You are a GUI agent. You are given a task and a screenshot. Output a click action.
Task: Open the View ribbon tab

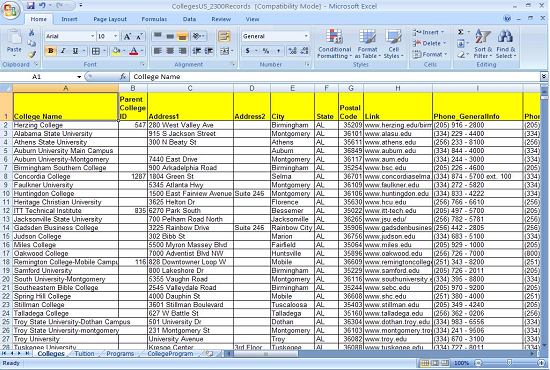(252, 19)
